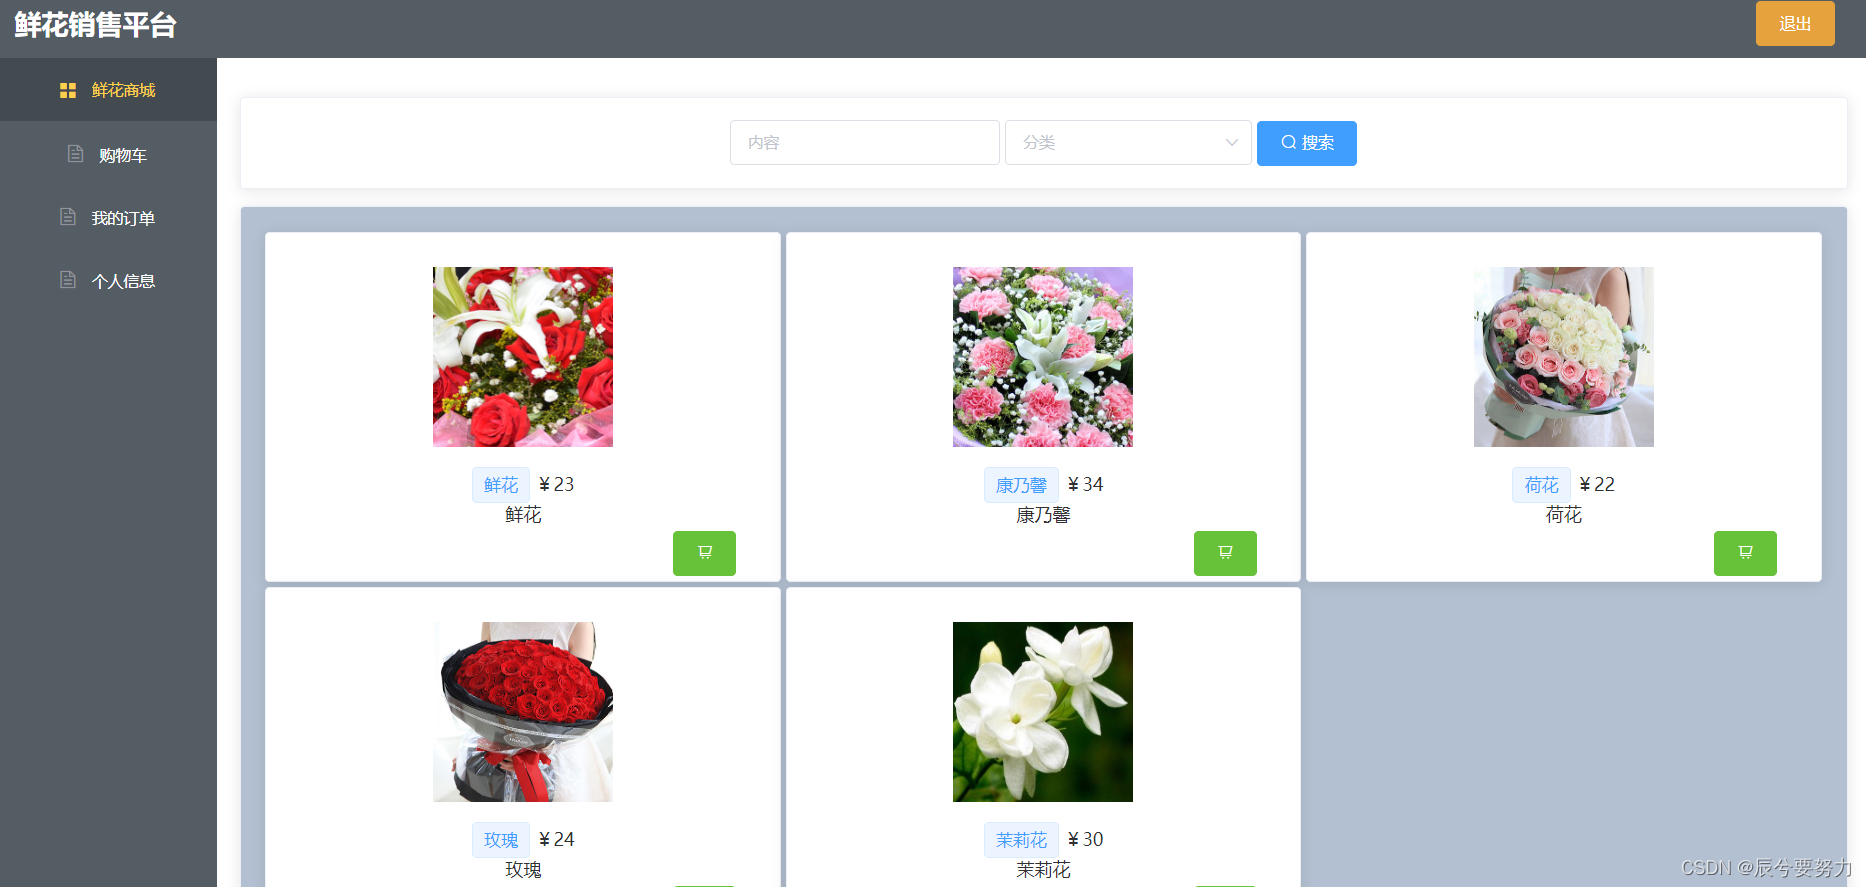Click the 个人信息 document icon

[68, 280]
